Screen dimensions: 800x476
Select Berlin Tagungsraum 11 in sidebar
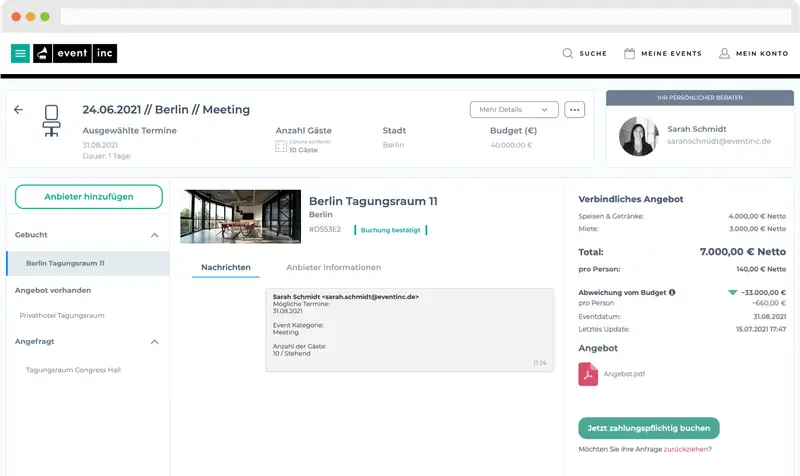pyautogui.click(x=88, y=263)
